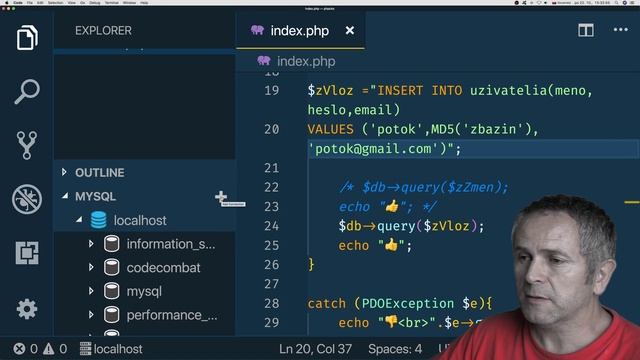Open the Manage gear icon

(27, 309)
